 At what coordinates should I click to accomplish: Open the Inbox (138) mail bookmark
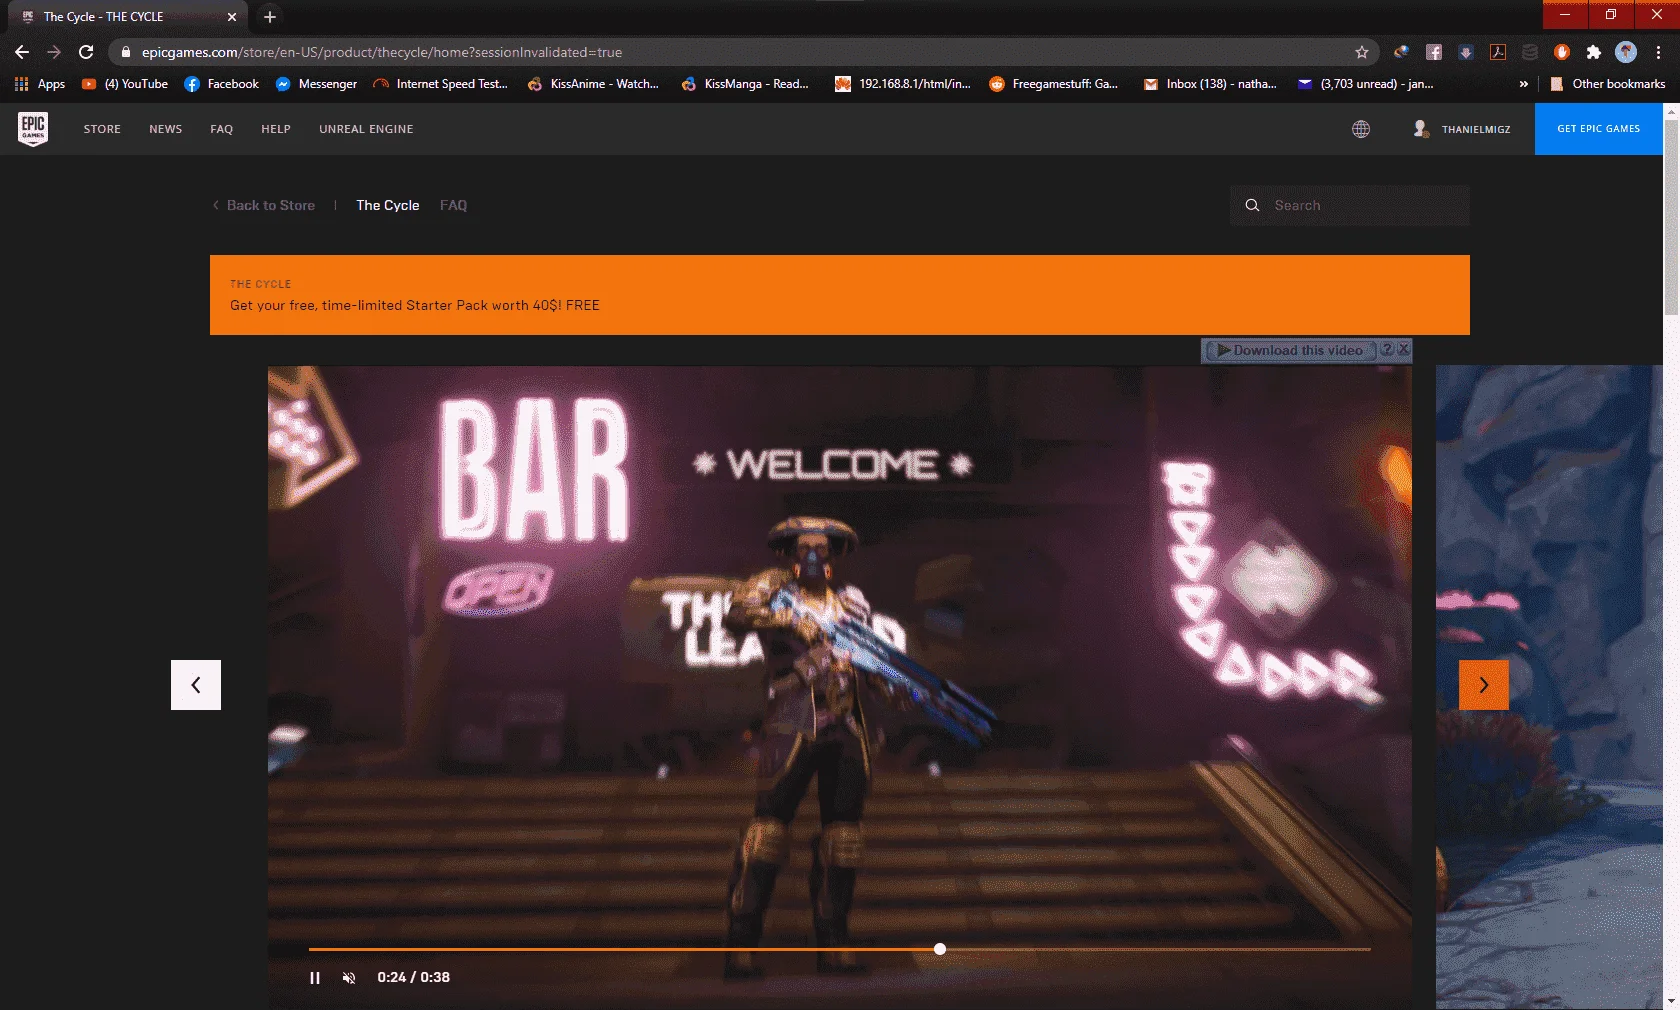(x=1210, y=84)
